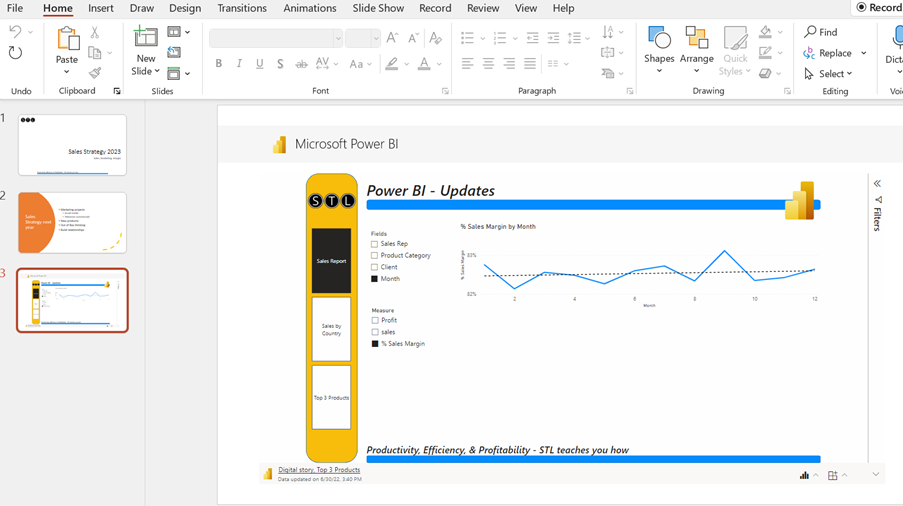
Task: Click the Reset slide icon
Action: (x=174, y=52)
